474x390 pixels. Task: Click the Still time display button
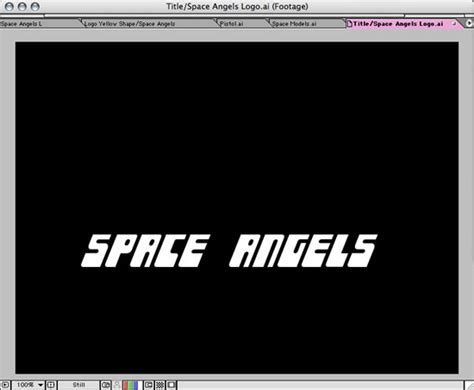(x=79, y=385)
